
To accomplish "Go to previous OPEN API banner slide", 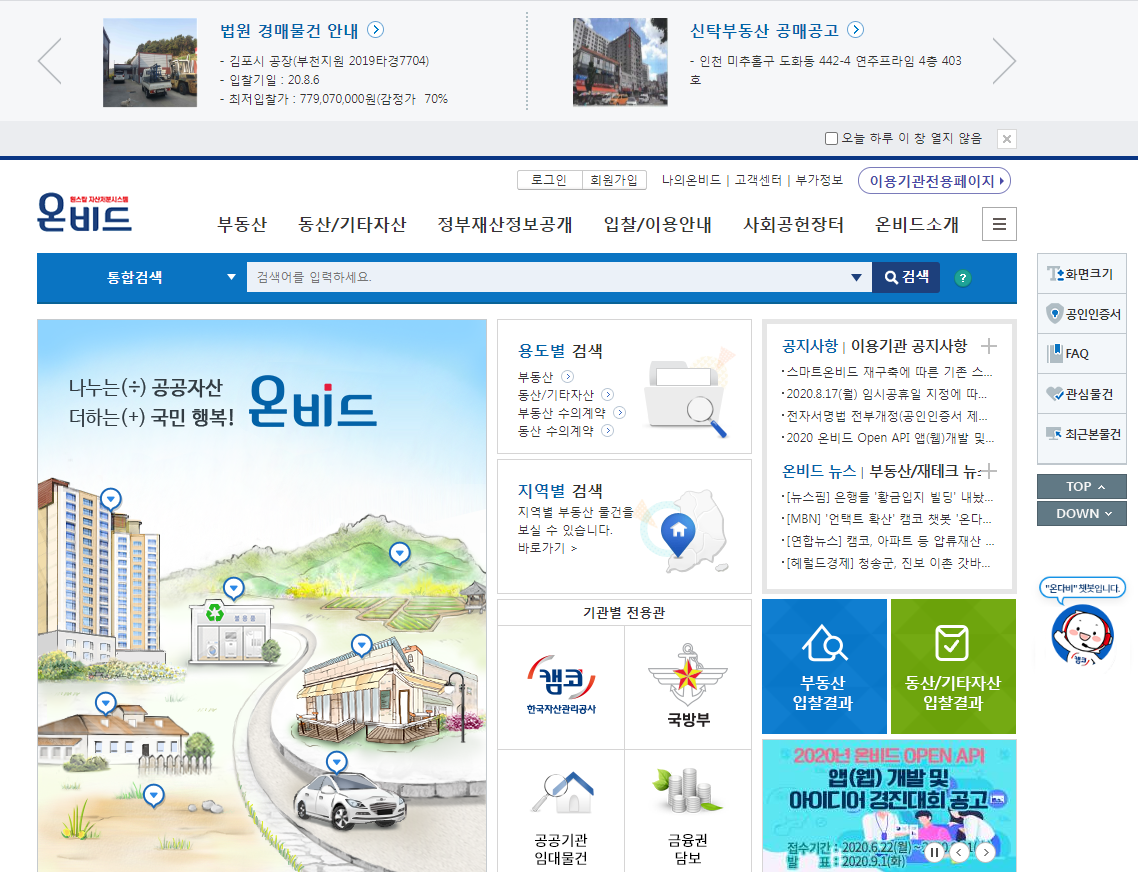I will point(959,852).
